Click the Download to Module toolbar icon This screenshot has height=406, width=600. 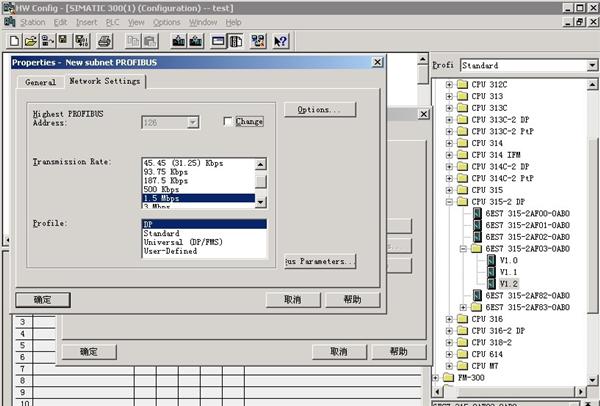click(179, 41)
